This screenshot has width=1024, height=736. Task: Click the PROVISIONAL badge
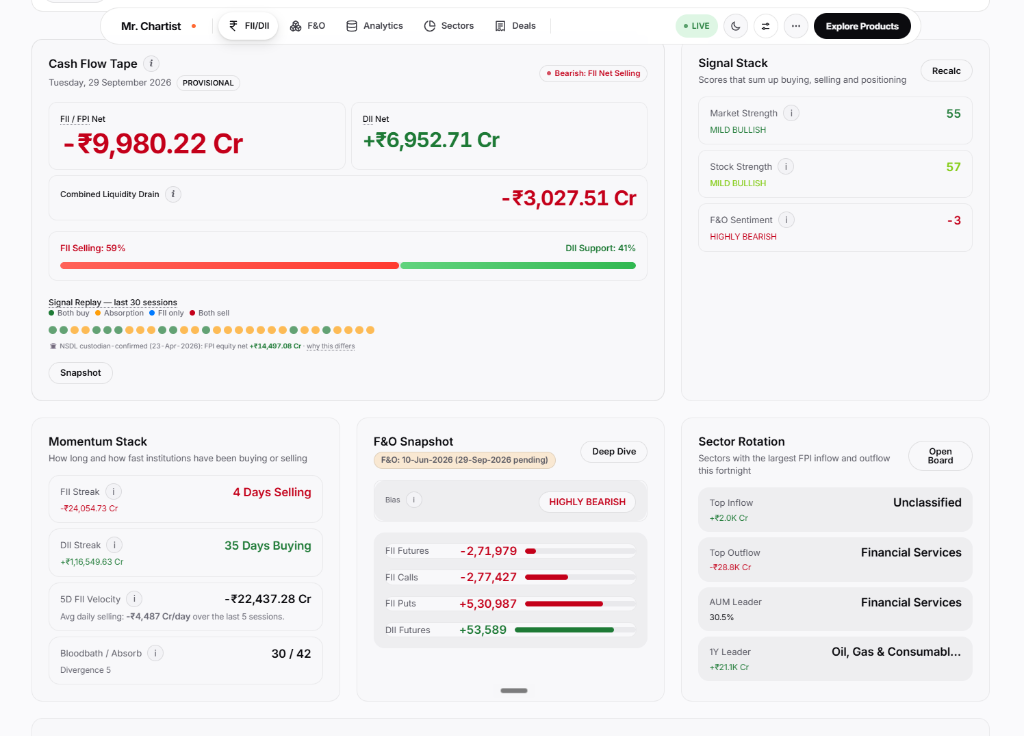(208, 83)
